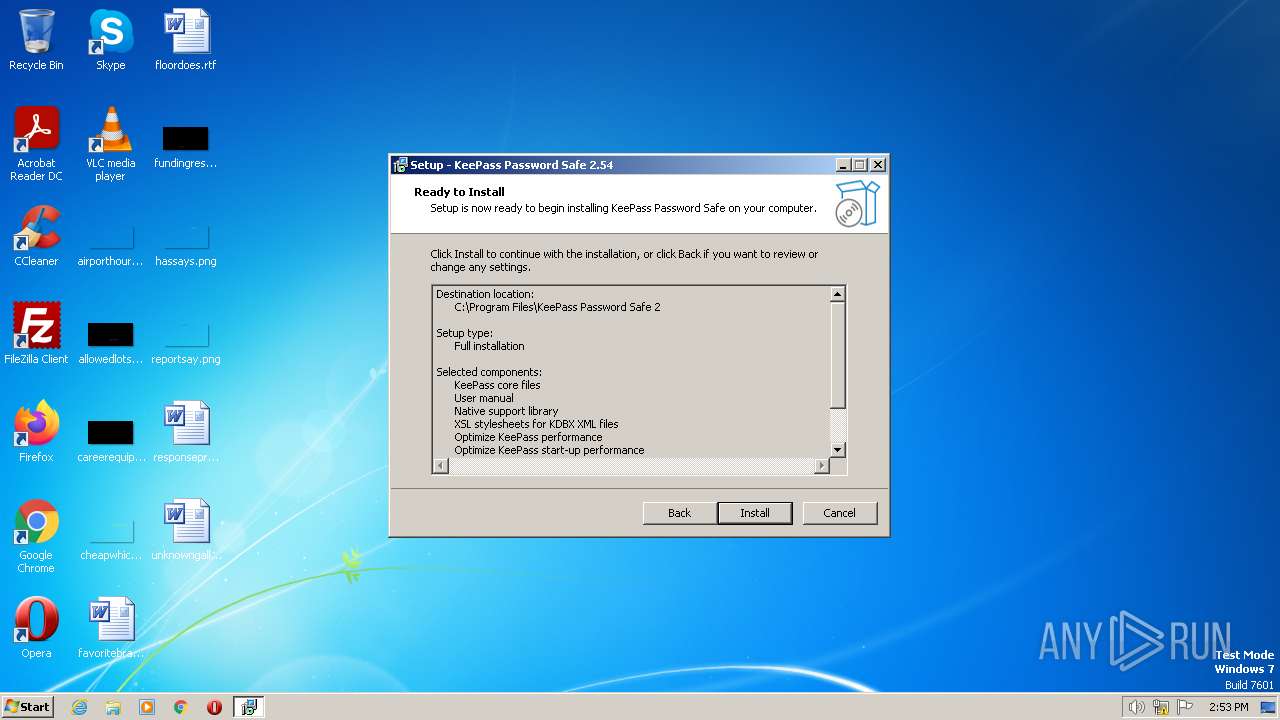Click the Install button
The height and width of the screenshot is (720, 1280).
755,513
